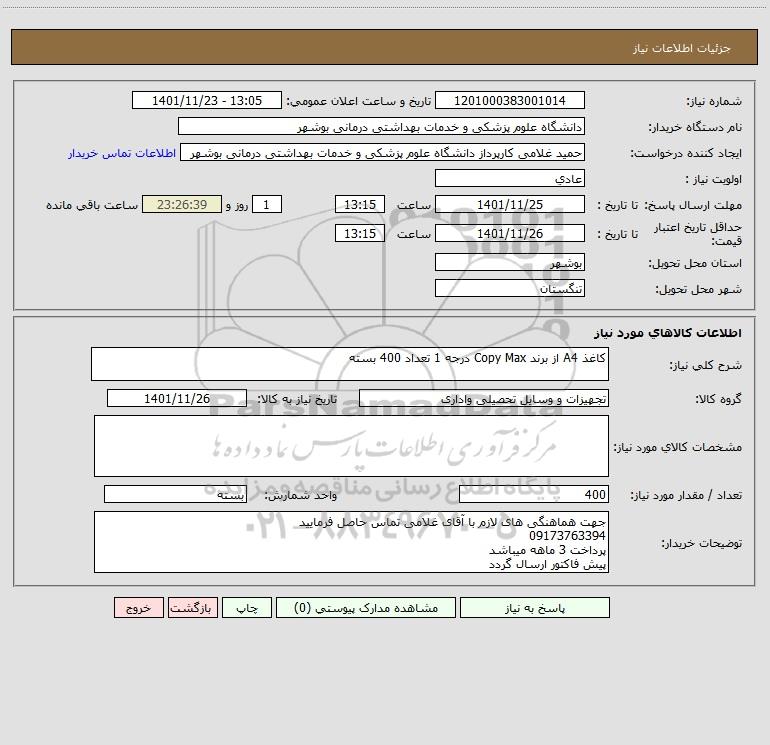Click the 'ایجاد کننده درخواست:' label
770x745 pixels.
(686, 154)
